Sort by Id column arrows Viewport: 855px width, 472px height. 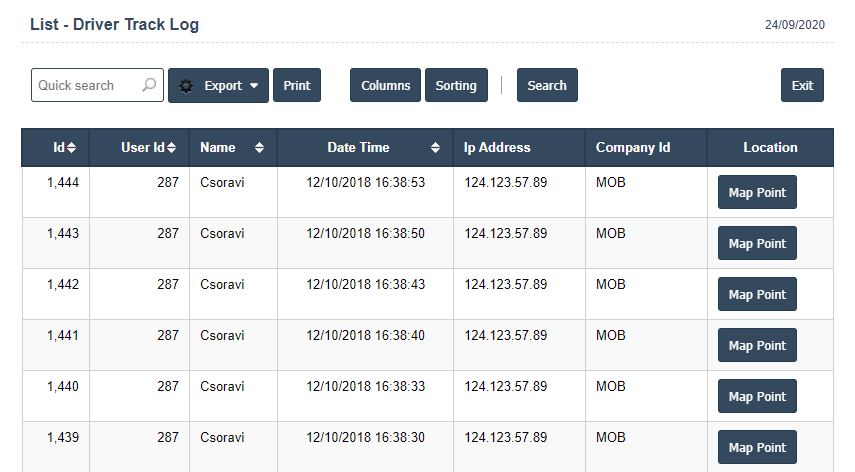(71, 148)
